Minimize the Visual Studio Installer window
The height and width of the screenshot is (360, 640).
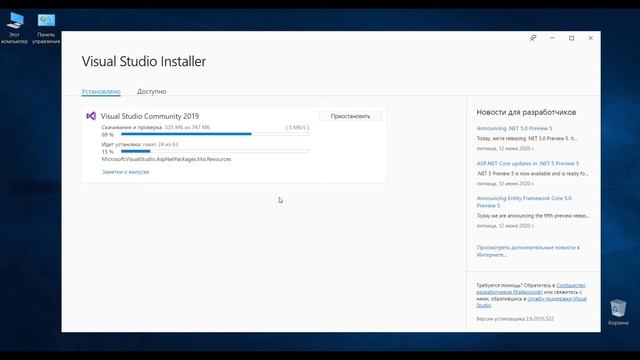552,38
